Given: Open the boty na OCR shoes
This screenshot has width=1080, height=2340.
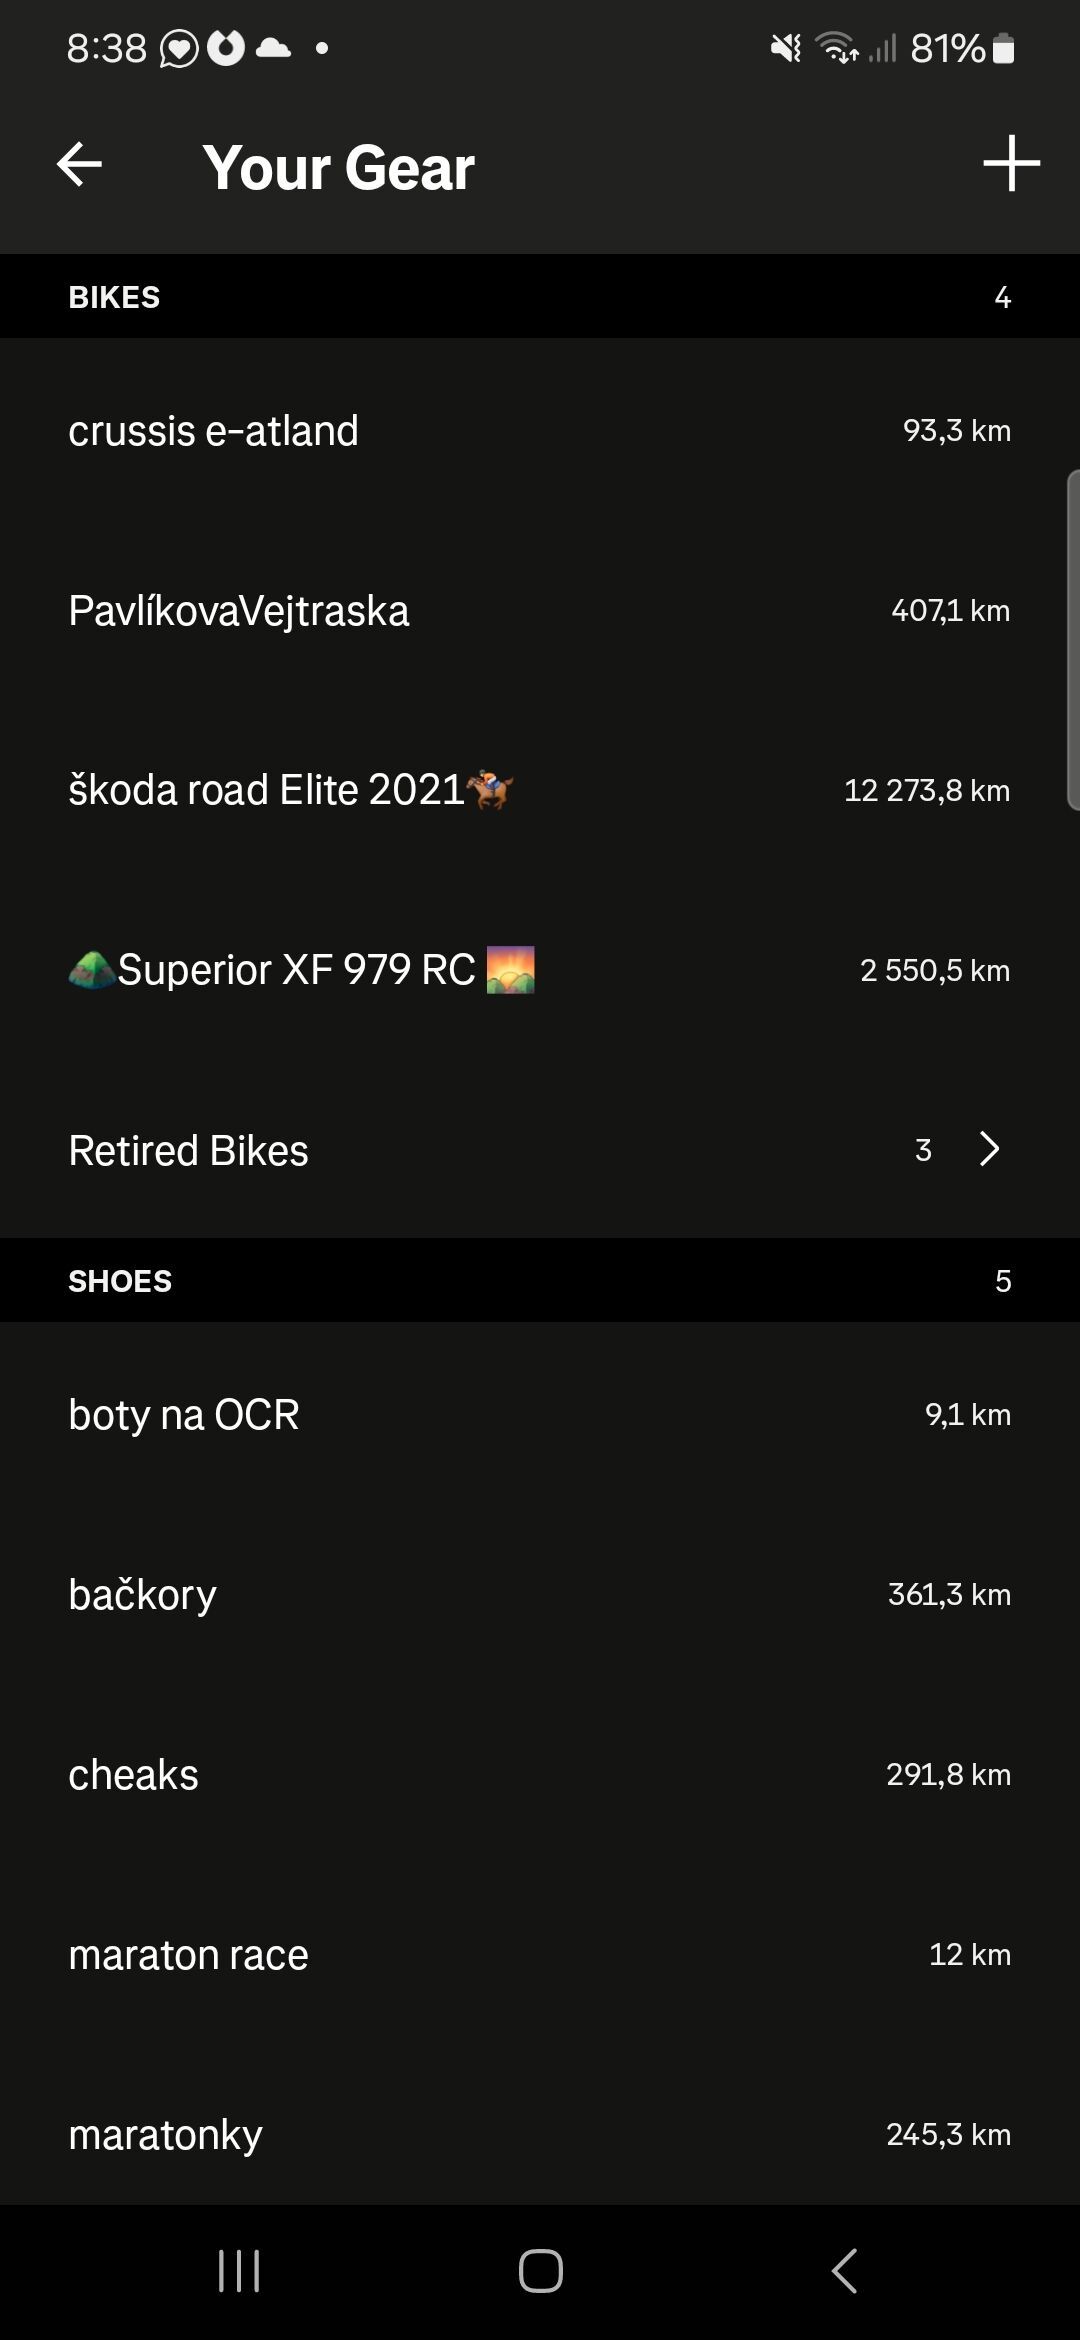Looking at the screenshot, I should 540,1414.
